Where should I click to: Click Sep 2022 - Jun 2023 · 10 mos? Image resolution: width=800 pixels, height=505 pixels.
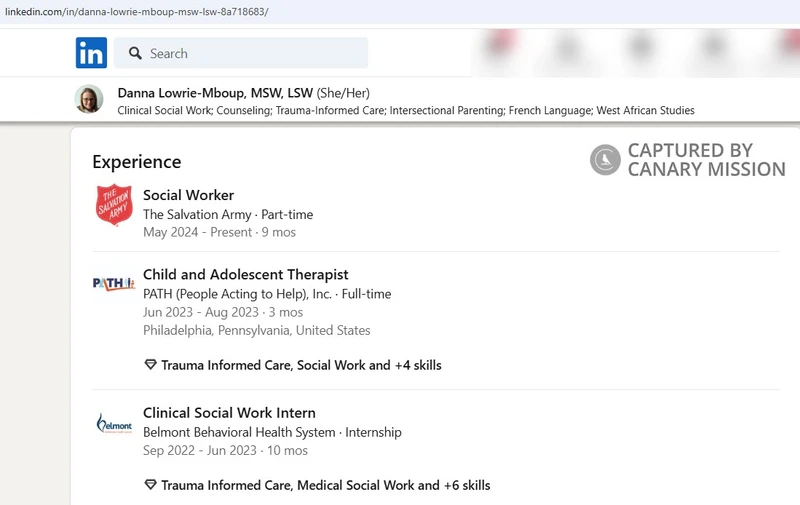click(225, 450)
